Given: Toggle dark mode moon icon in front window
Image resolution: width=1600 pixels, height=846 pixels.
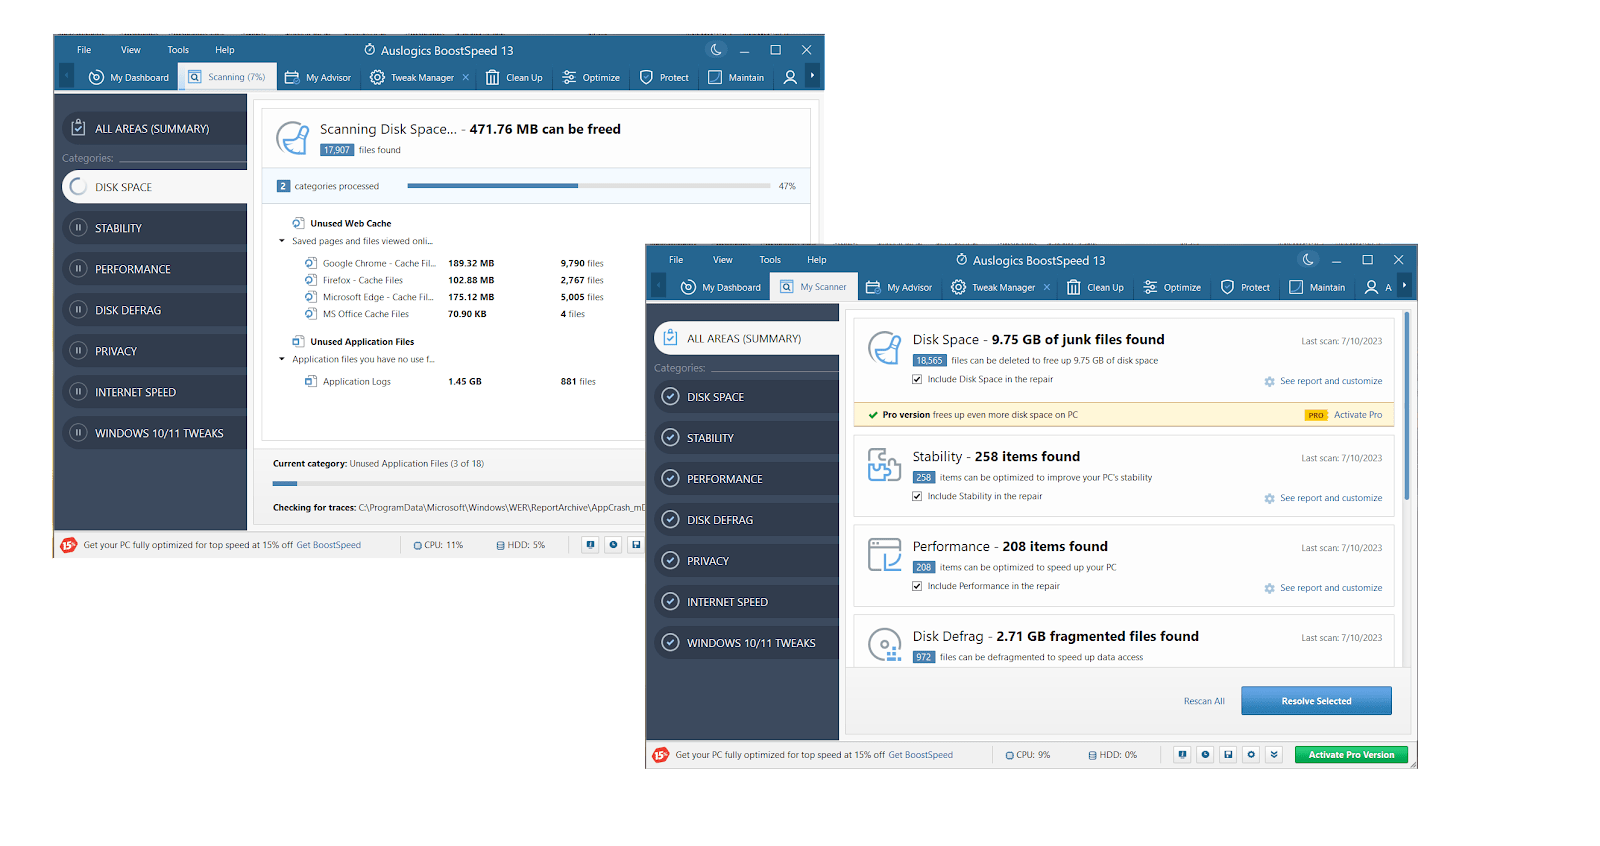Looking at the screenshot, I should [1307, 260].
